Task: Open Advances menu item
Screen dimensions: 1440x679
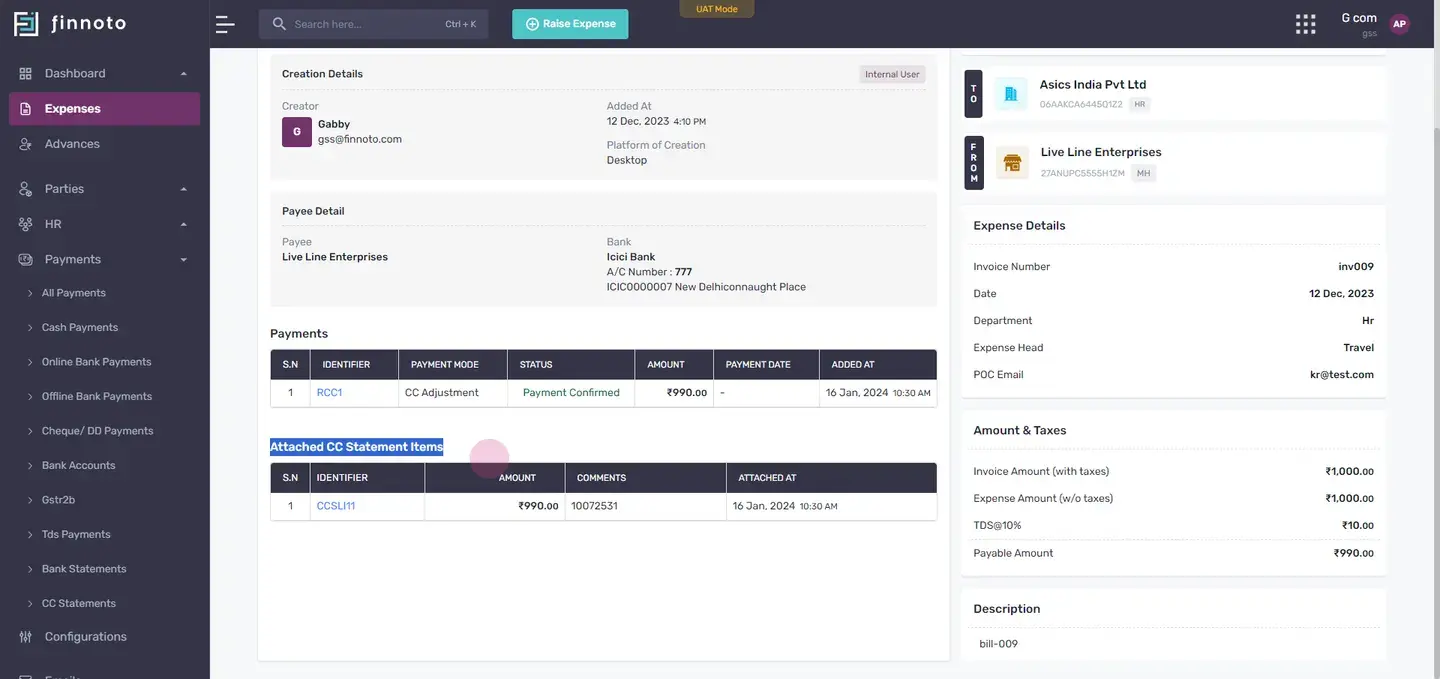Action: pyautogui.click(x=72, y=144)
